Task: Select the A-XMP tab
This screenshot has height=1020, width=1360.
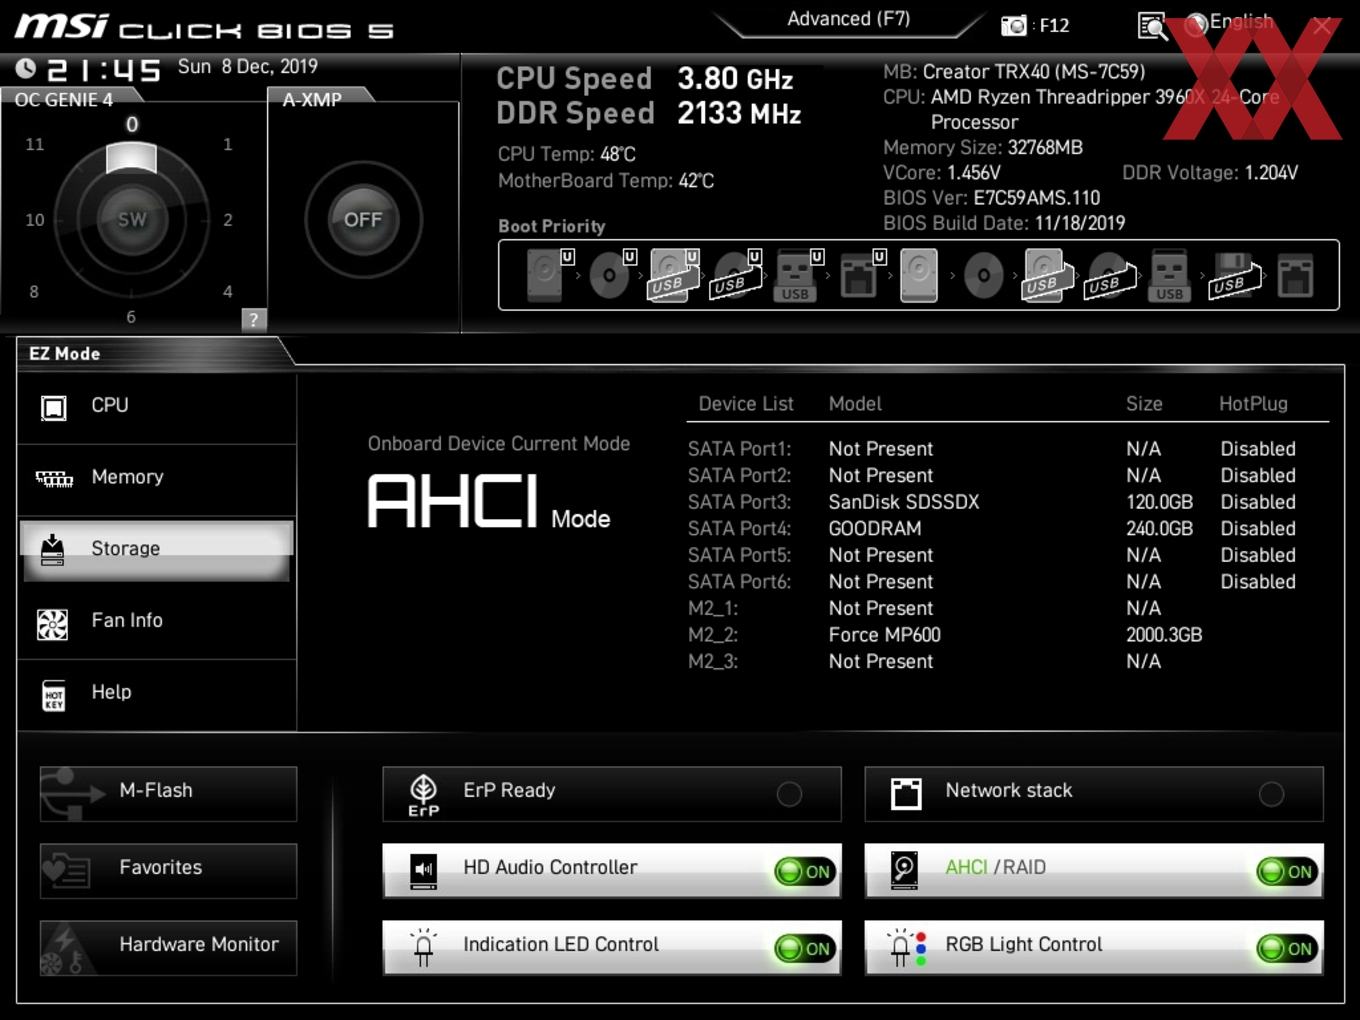Action: pyautogui.click(x=312, y=99)
